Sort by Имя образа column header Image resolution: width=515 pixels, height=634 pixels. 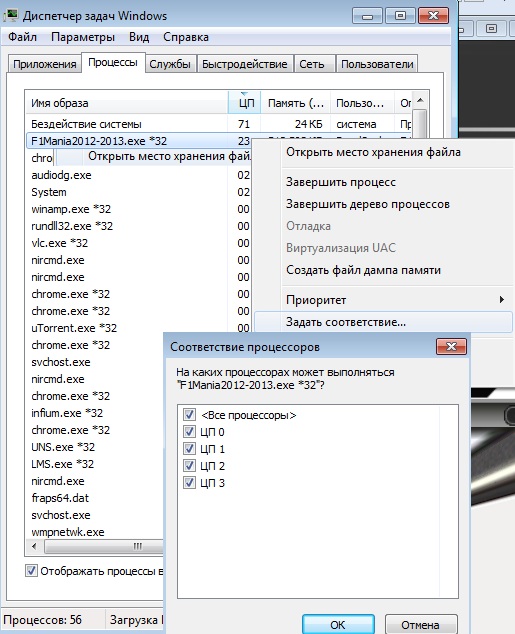point(126,103)
